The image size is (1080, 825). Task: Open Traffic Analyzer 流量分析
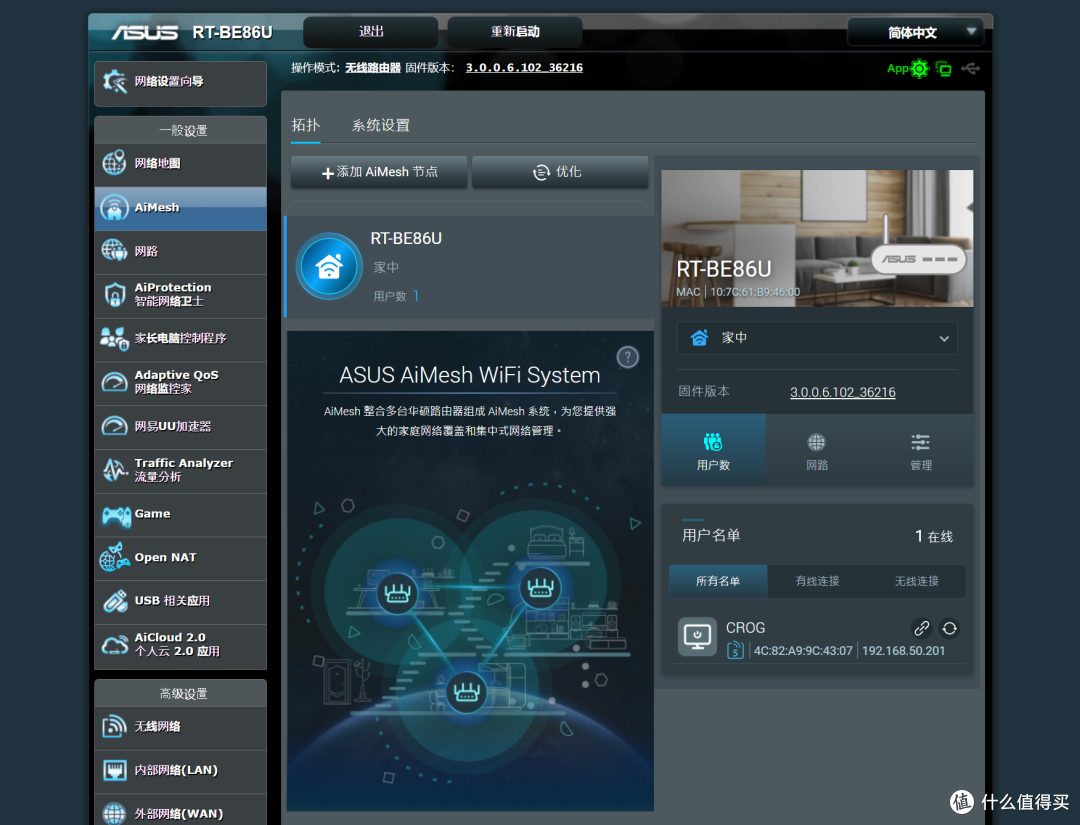pyautogui.click(x=180, y=471)
